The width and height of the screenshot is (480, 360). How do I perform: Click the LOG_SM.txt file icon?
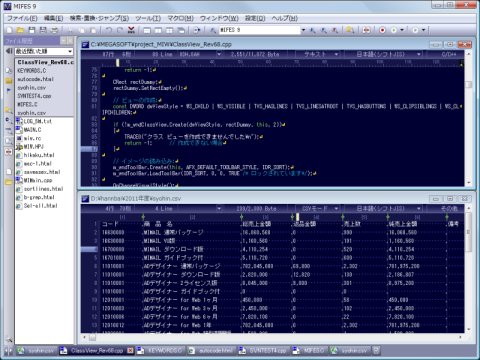(19, 121)
